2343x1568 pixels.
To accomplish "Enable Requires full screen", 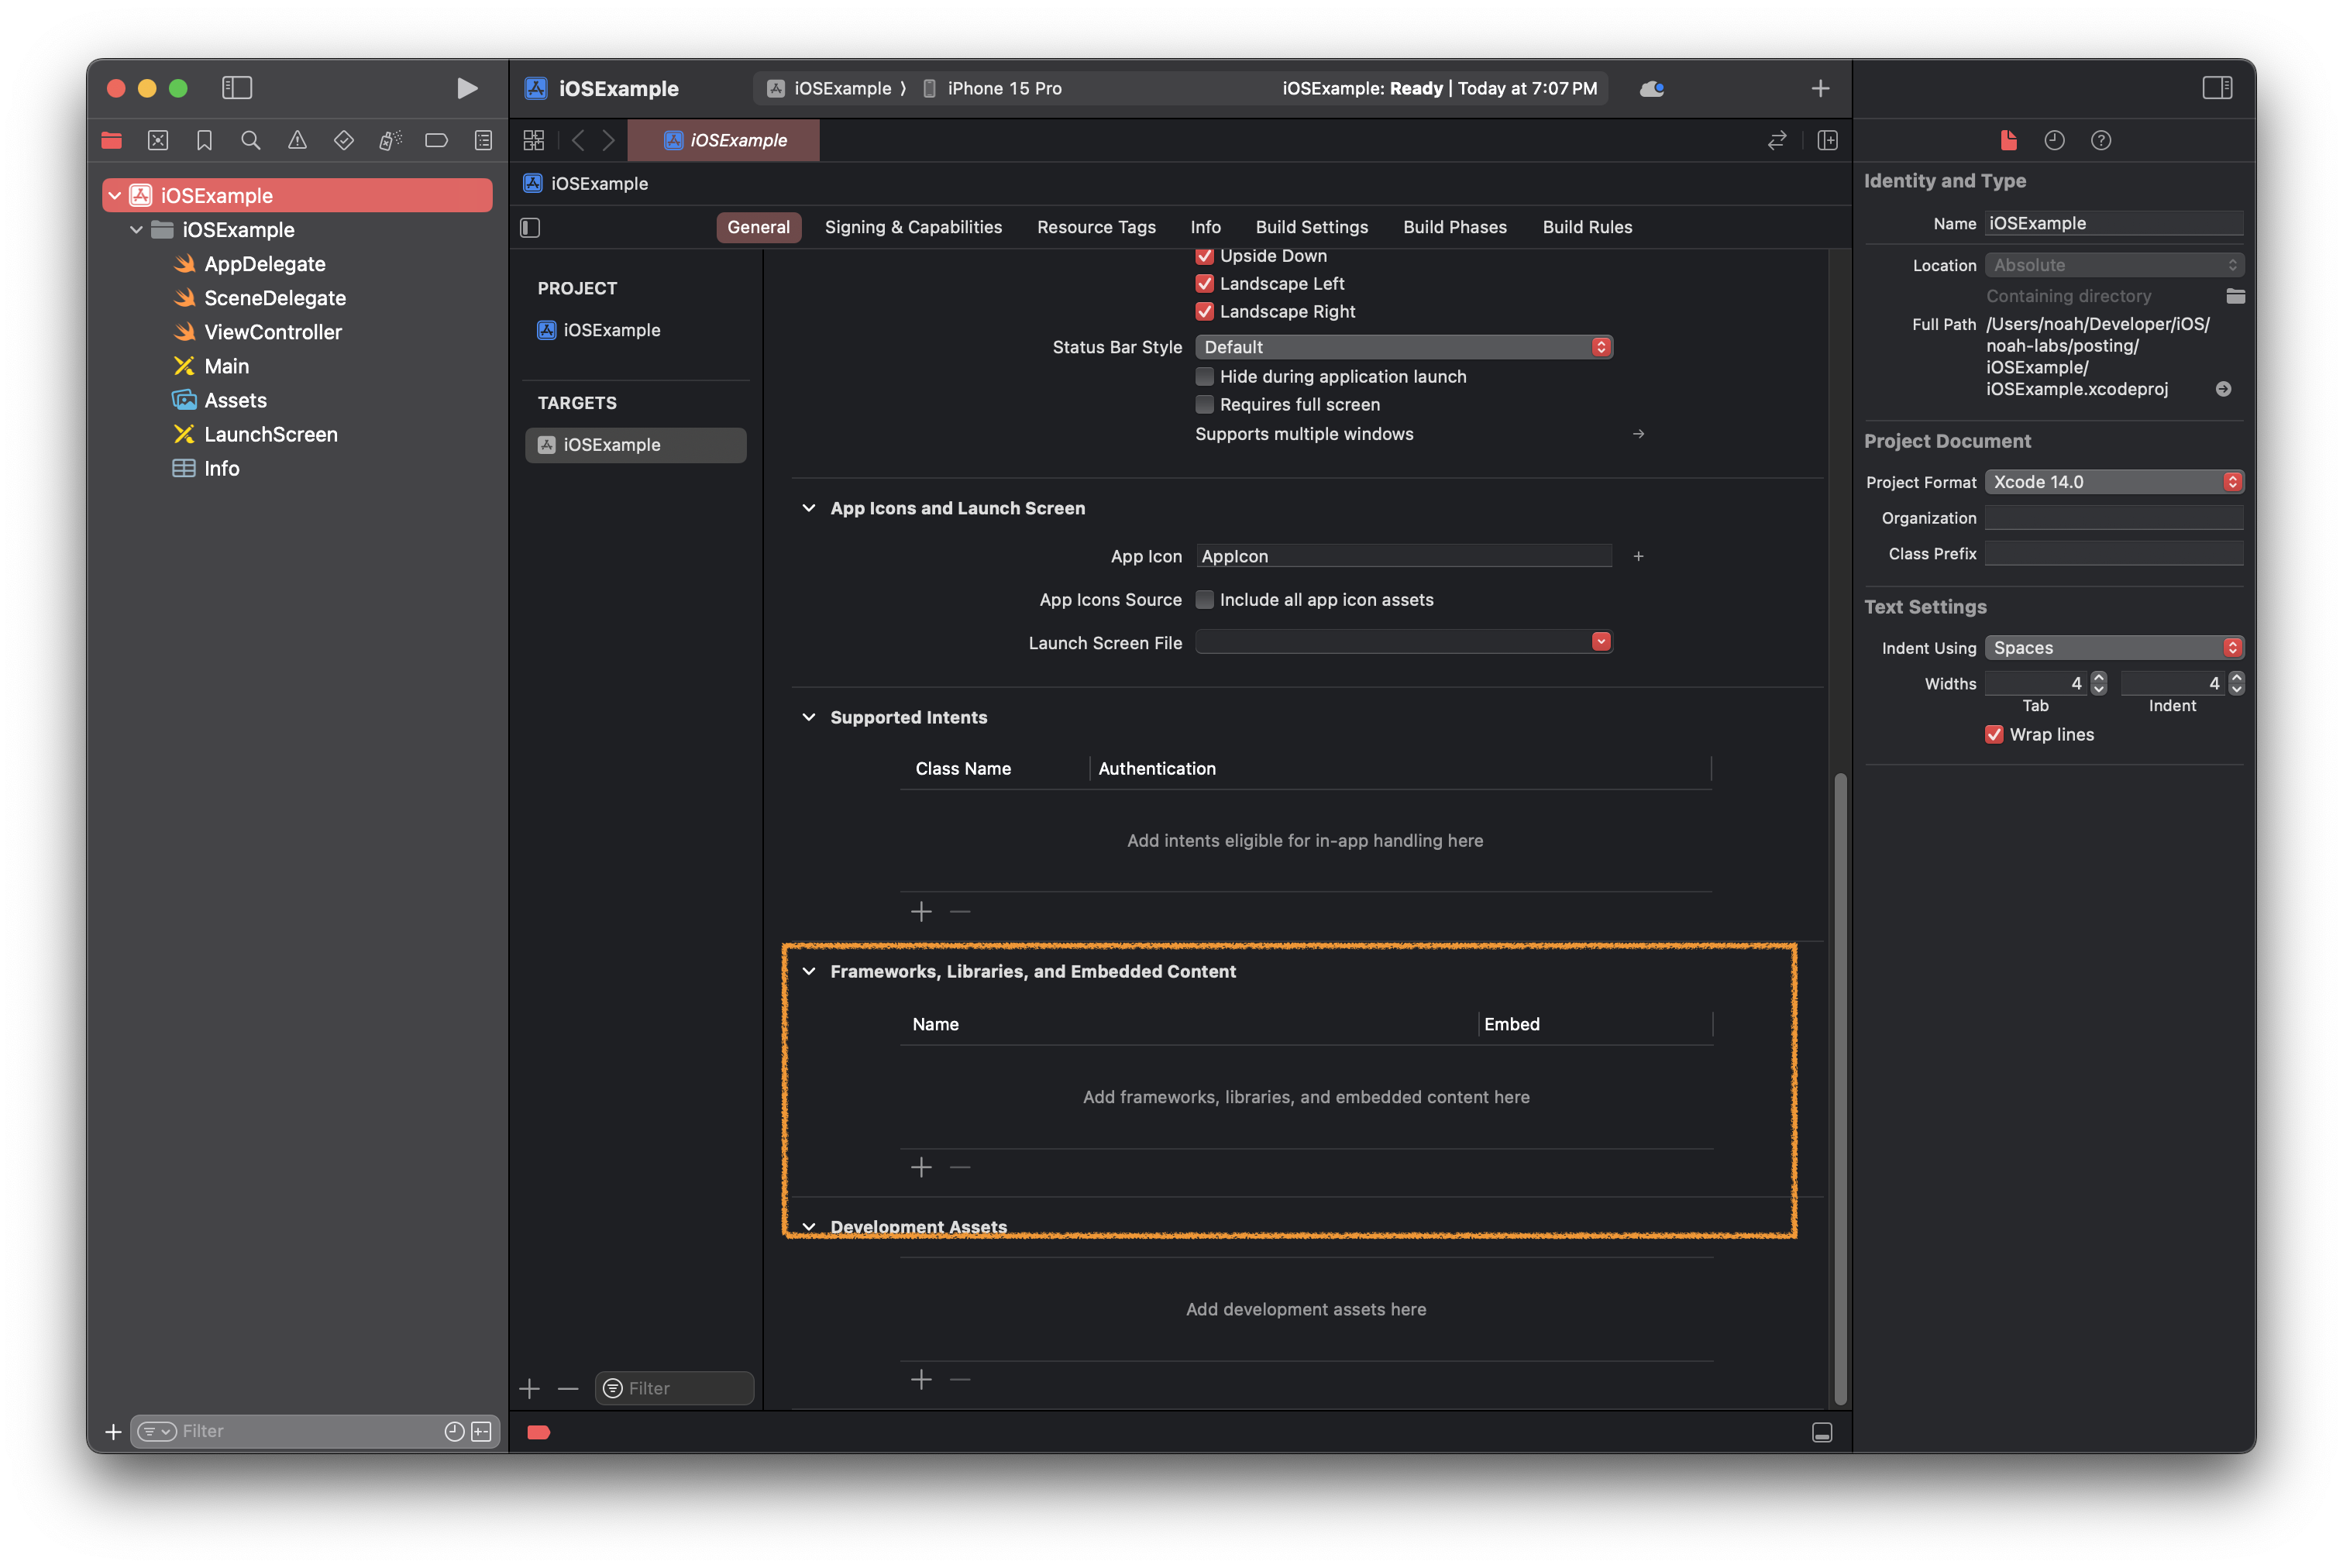I will click(1205, 405).
